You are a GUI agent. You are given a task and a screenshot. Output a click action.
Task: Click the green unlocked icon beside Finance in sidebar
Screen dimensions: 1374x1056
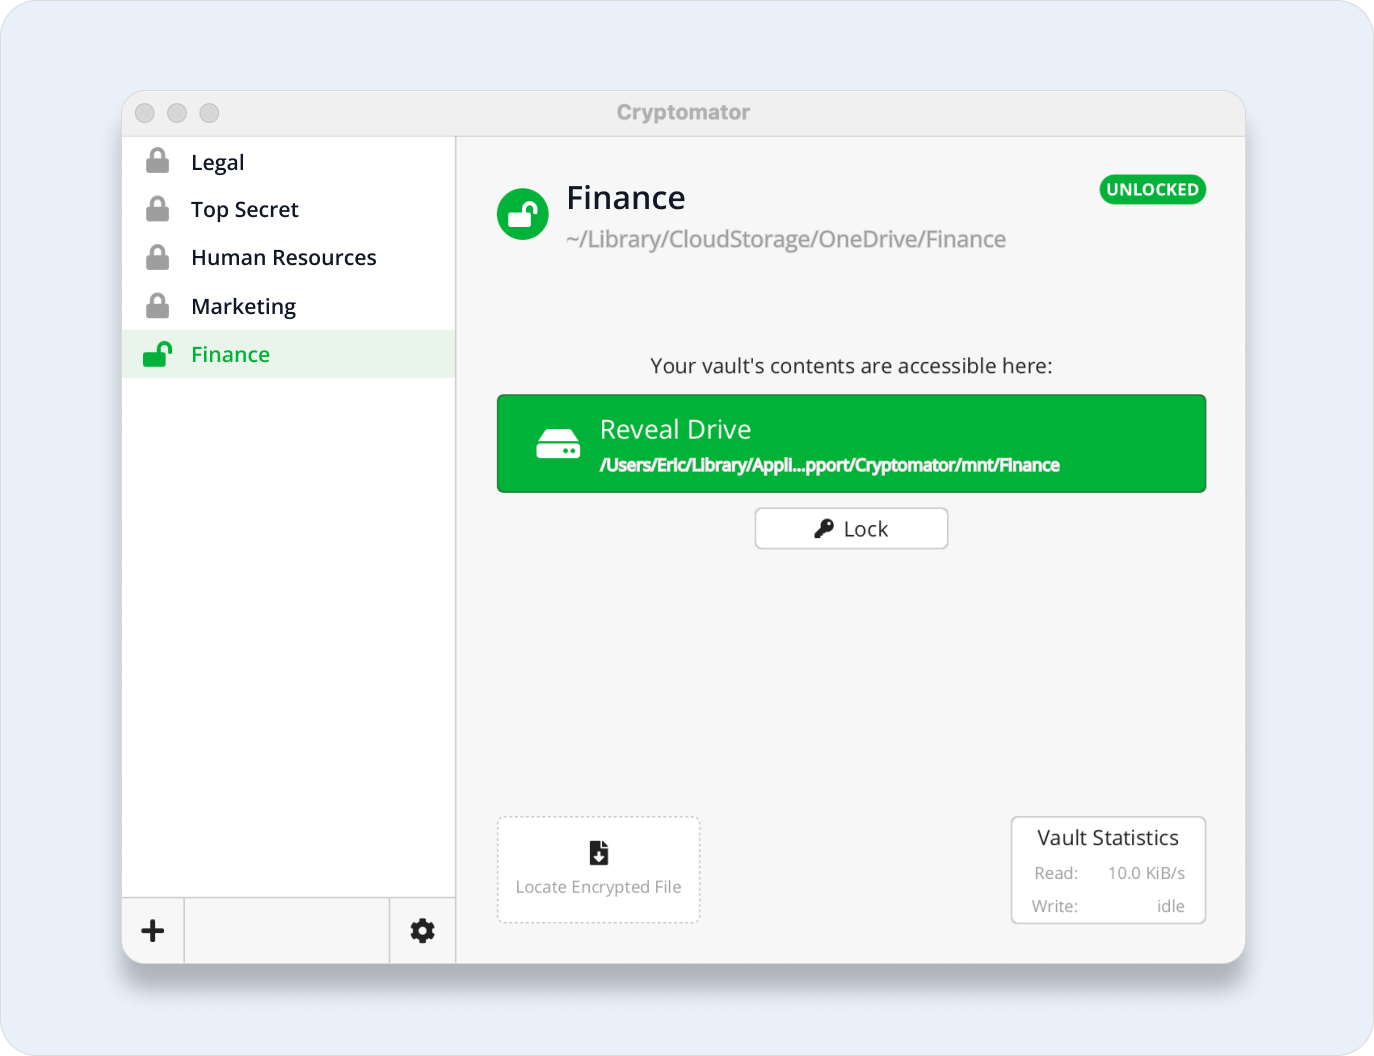click(158, 354)
